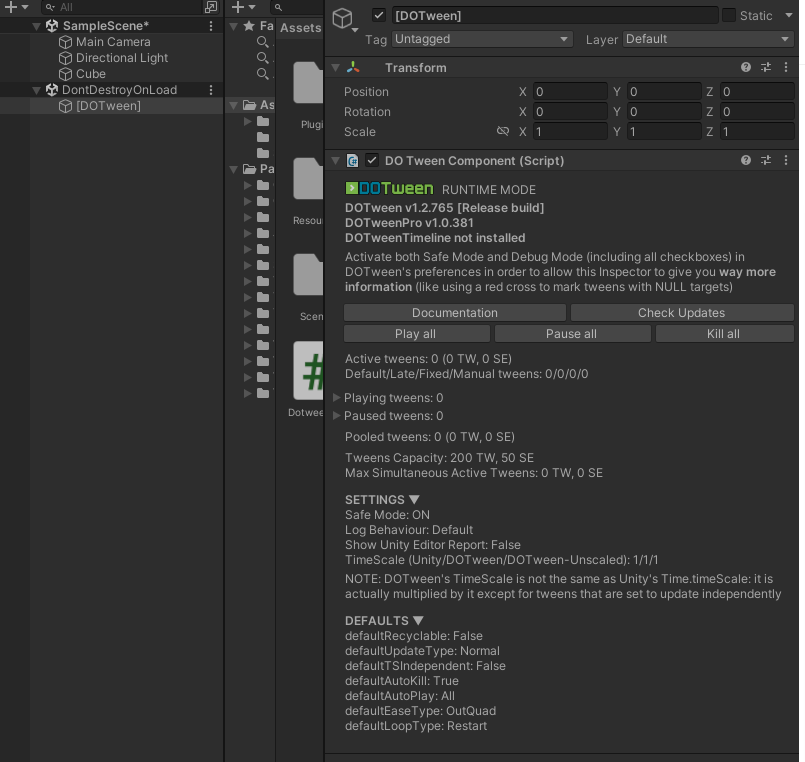Image resolution: width=805 pixels, height=762 pixels.
Task: Click the Position X input field
Action: tap(570, 91)
